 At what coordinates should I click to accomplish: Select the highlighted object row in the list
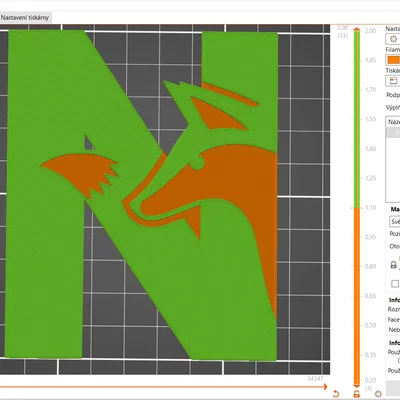393,133
